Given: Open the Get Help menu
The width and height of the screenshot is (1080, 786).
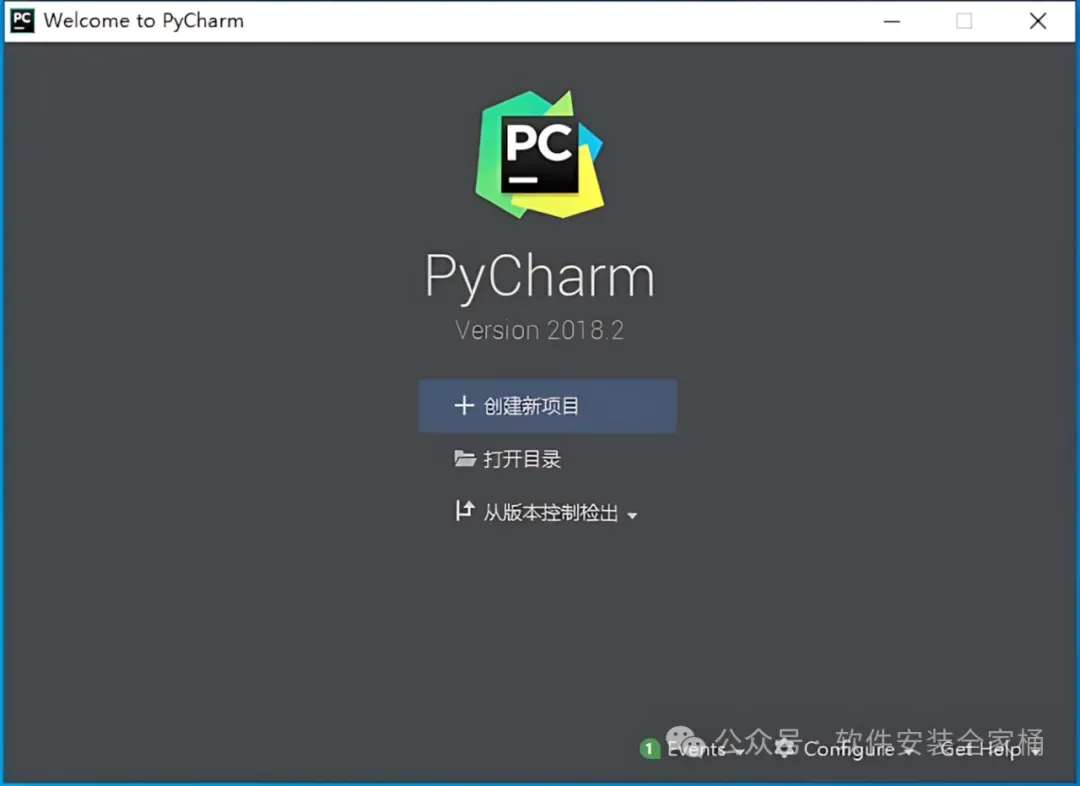Looking at the screenshot, I should click(x=990, y=749).
